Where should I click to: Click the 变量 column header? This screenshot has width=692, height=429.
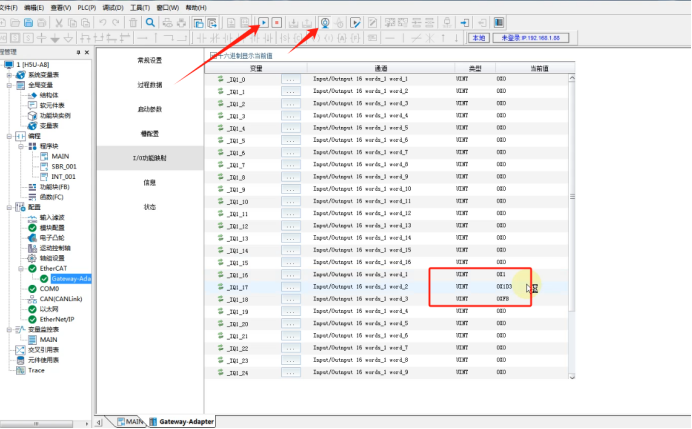[256, 68]
